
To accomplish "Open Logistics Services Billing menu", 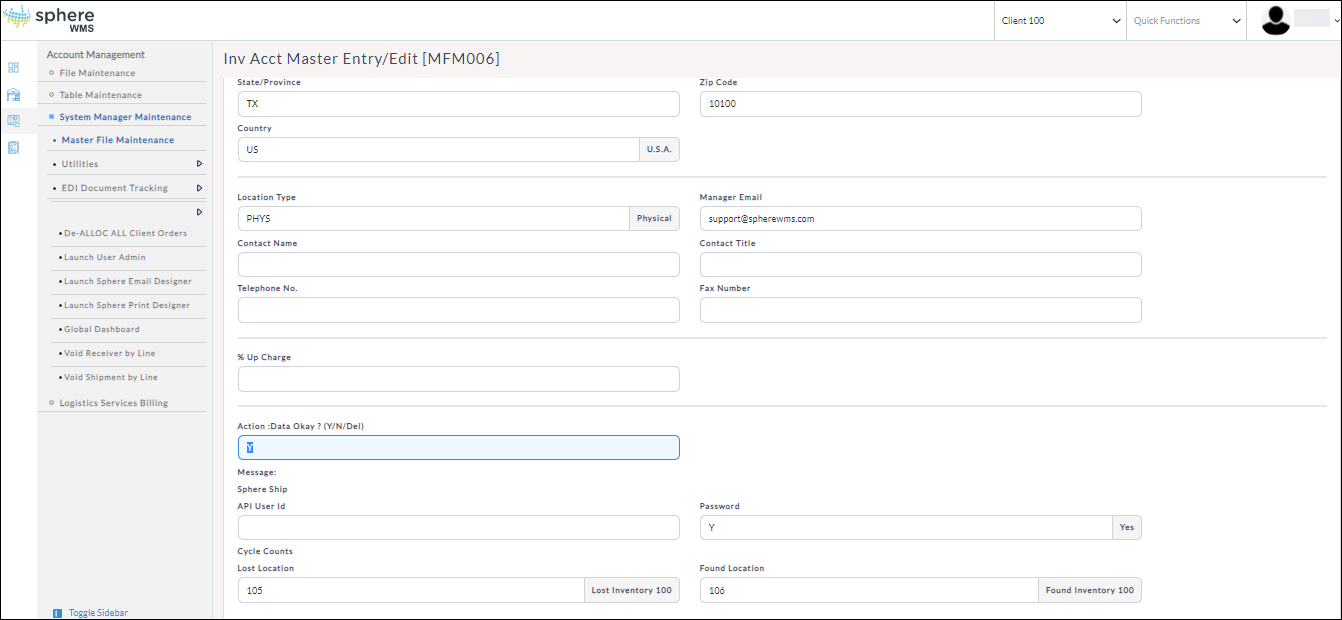I will [113, 403].
